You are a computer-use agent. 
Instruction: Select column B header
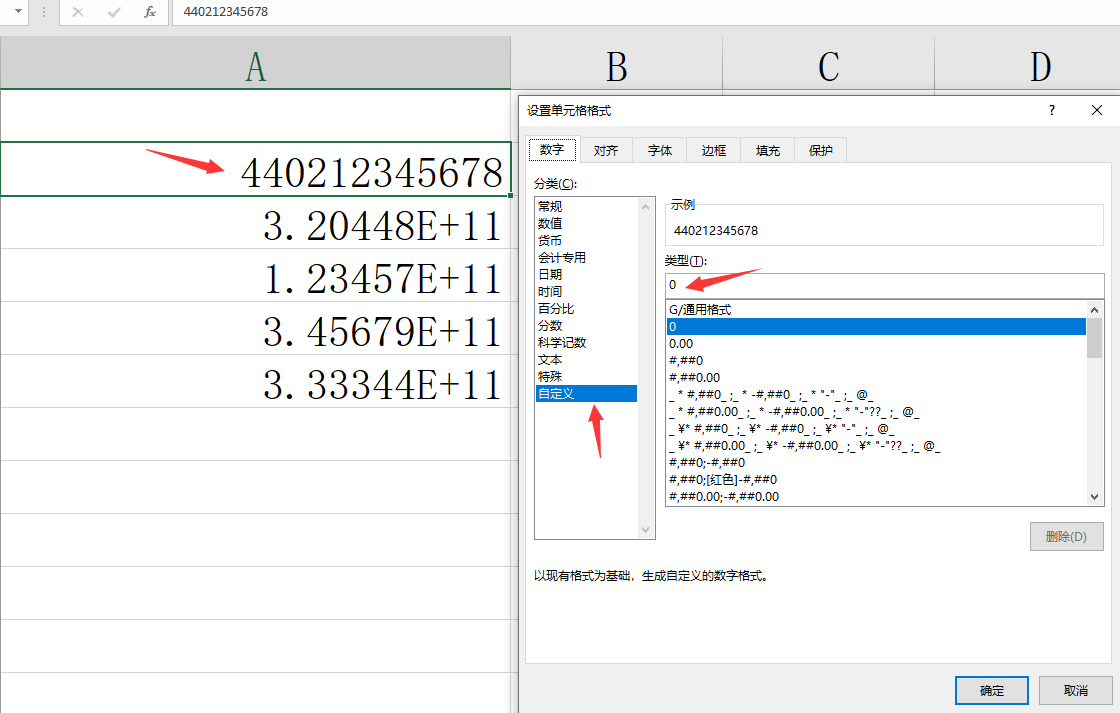(616, 64)
